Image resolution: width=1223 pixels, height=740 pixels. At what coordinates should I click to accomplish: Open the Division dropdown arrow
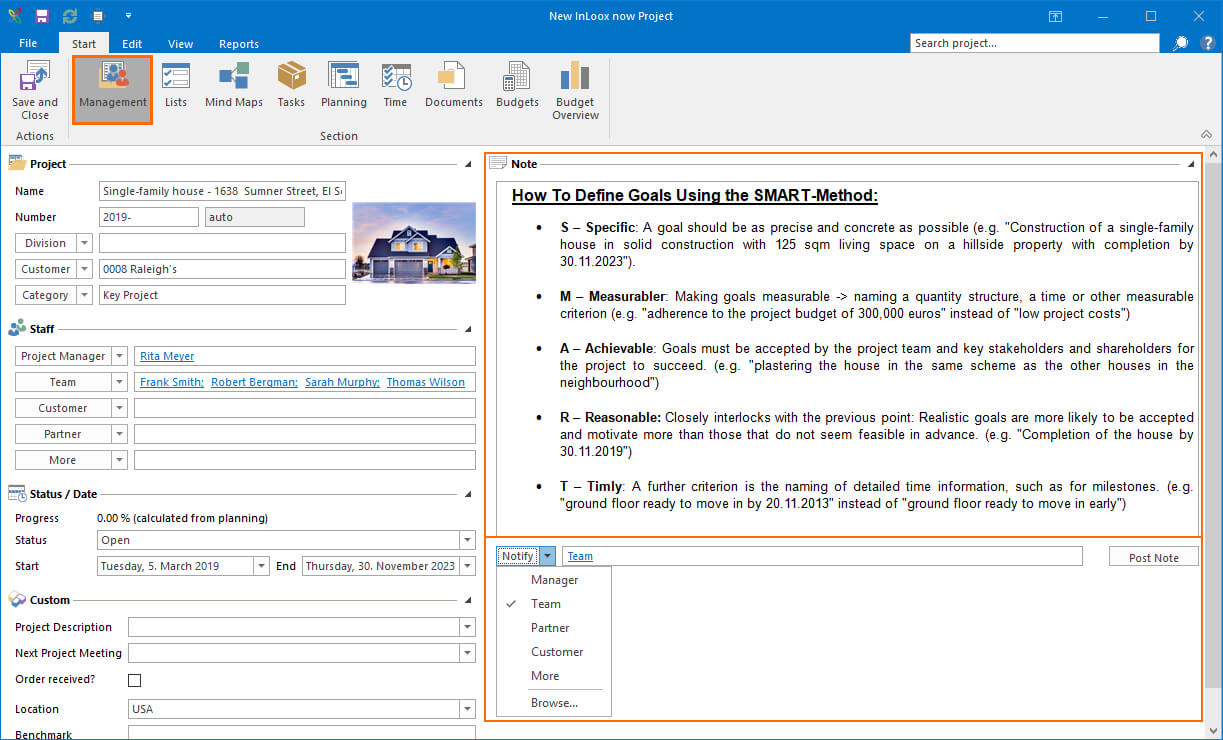coord(84,243)
